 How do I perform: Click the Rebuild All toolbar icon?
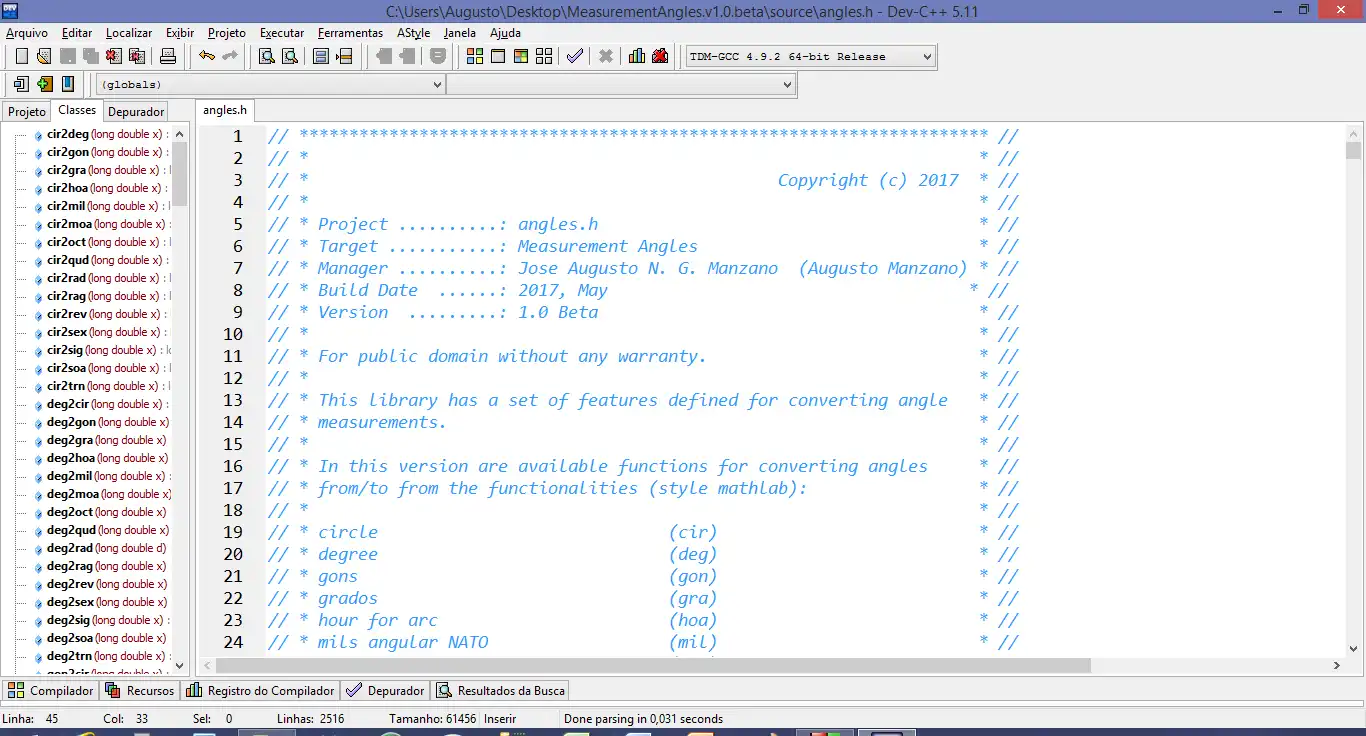coord(543,56)
